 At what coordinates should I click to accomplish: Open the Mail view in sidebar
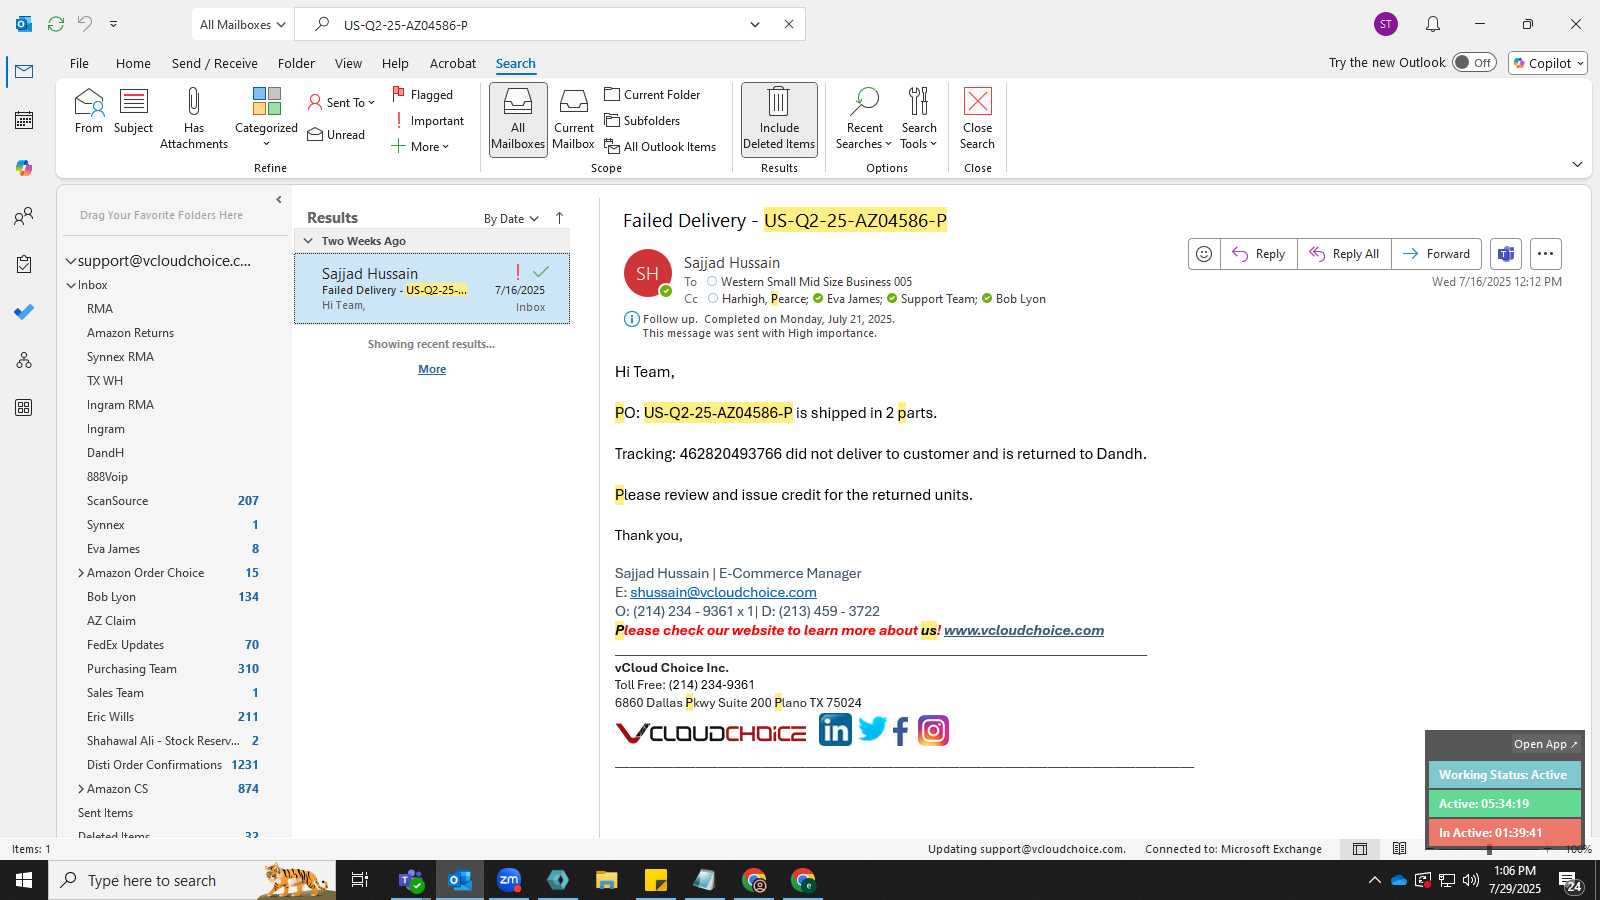[24, 72]
